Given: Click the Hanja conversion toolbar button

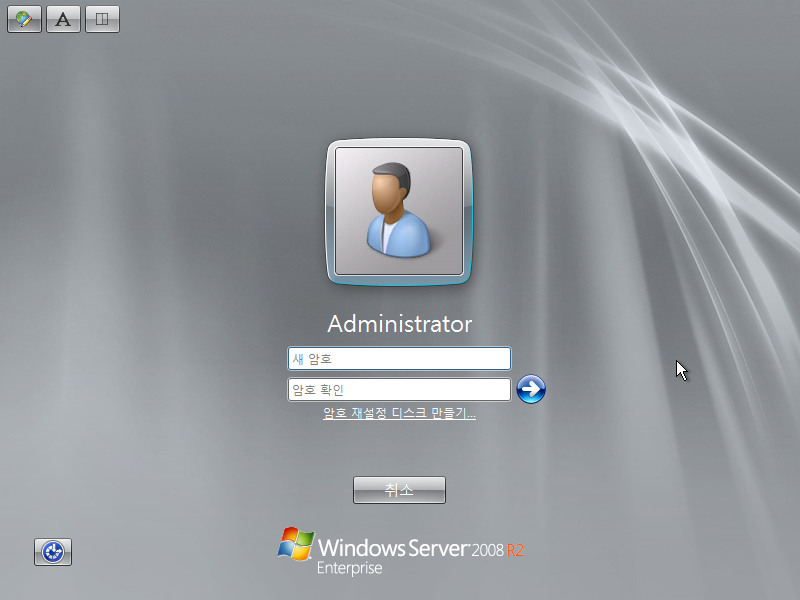Looking at the screenshot, I should [x=103, y=19].
